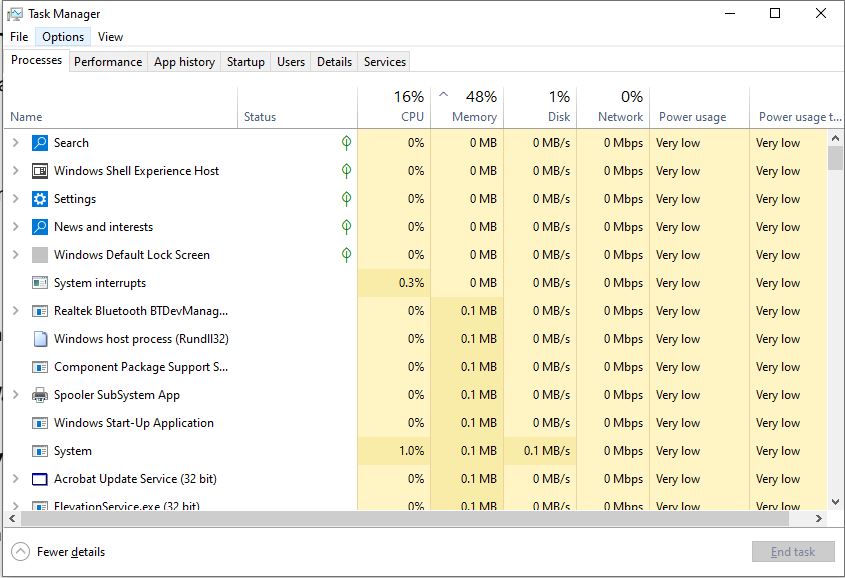Click the Spooler SubSystem App printer icon
The width and height of the screenshot is (845, 578).
[x=40, y=395]
